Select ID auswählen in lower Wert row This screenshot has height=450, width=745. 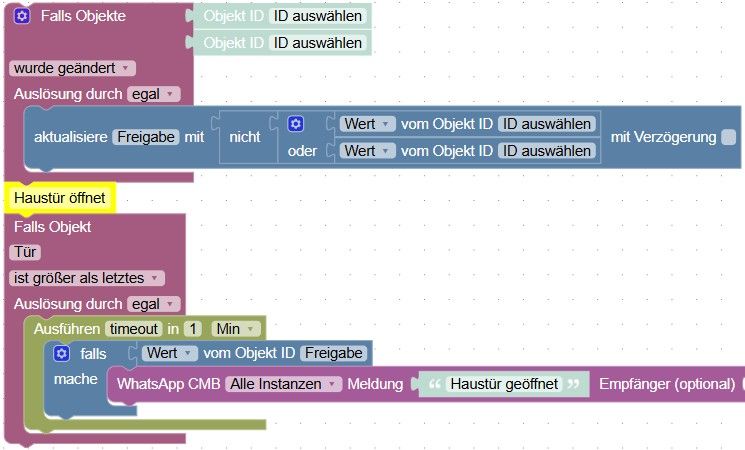[547, 151]
